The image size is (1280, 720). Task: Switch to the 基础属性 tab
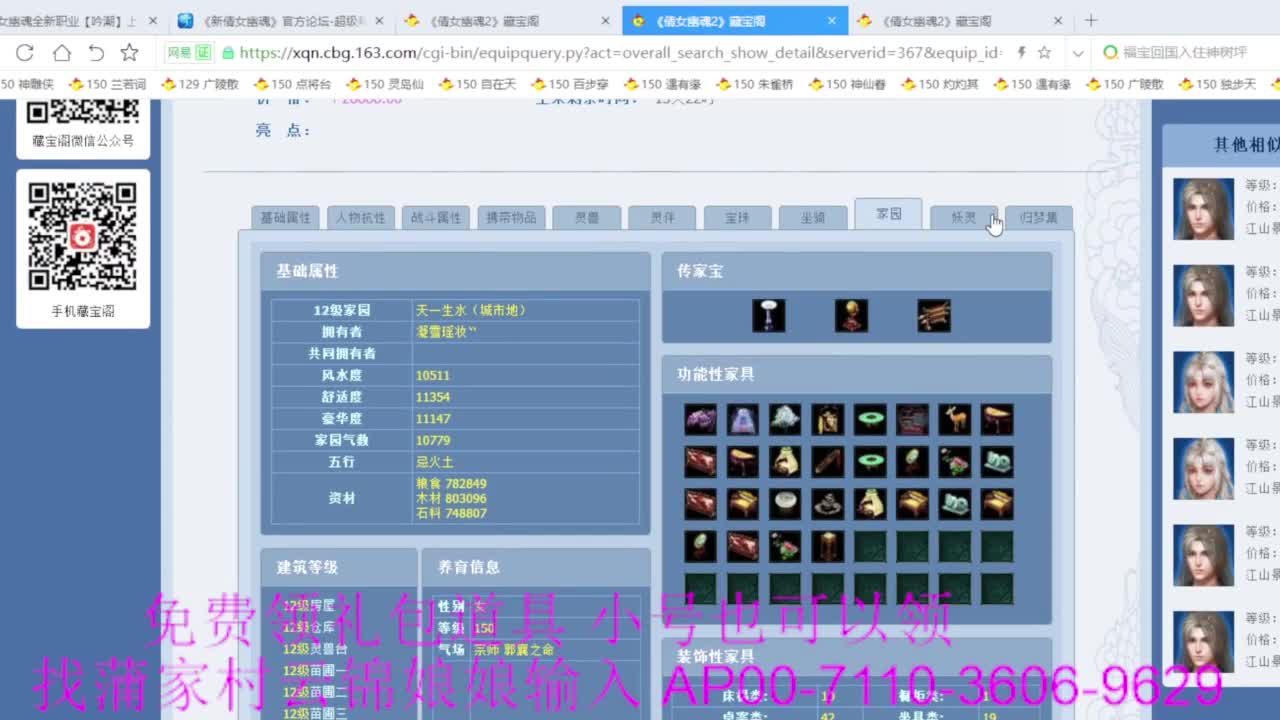tap(286, 217)
